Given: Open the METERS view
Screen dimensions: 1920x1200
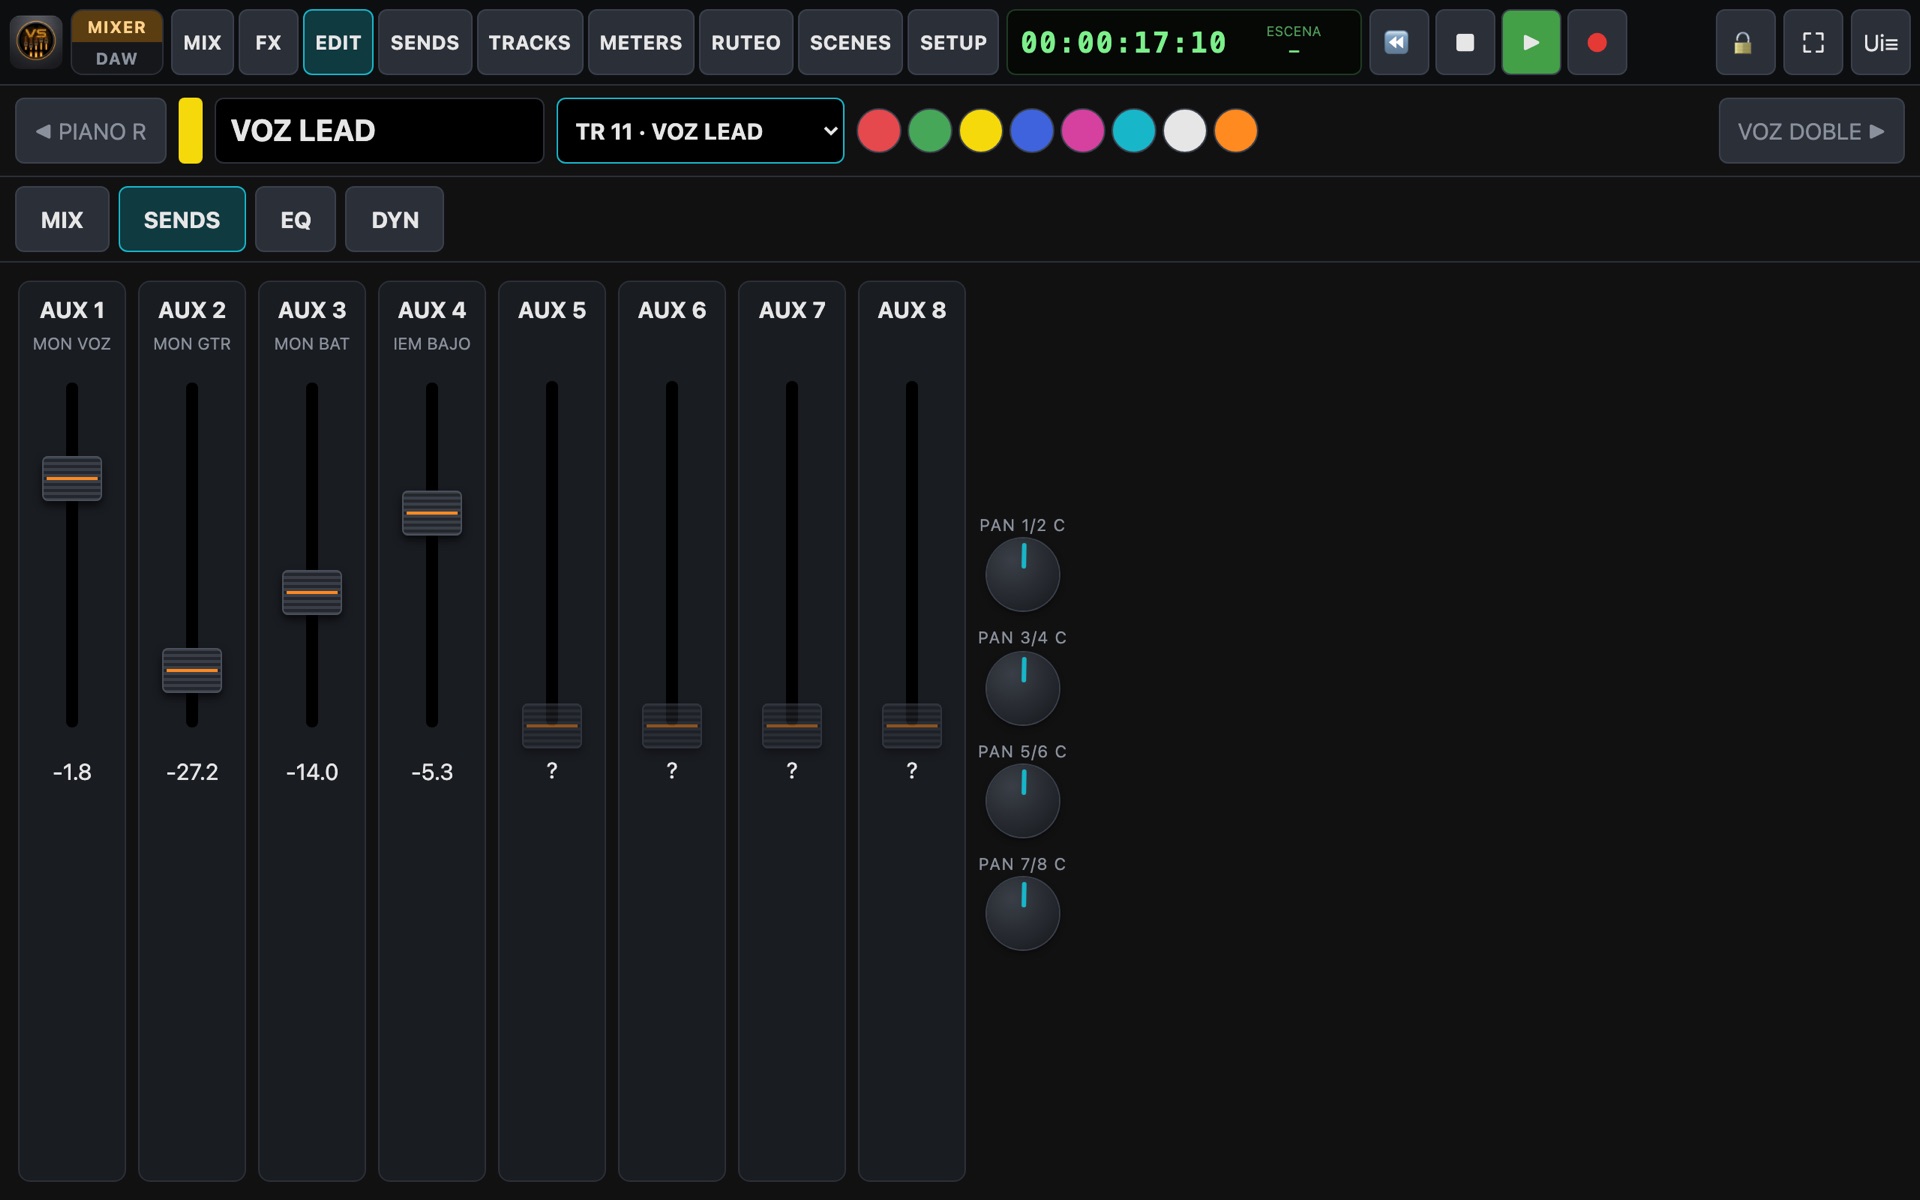Looking at the screenshot, I should pos(641,42).
